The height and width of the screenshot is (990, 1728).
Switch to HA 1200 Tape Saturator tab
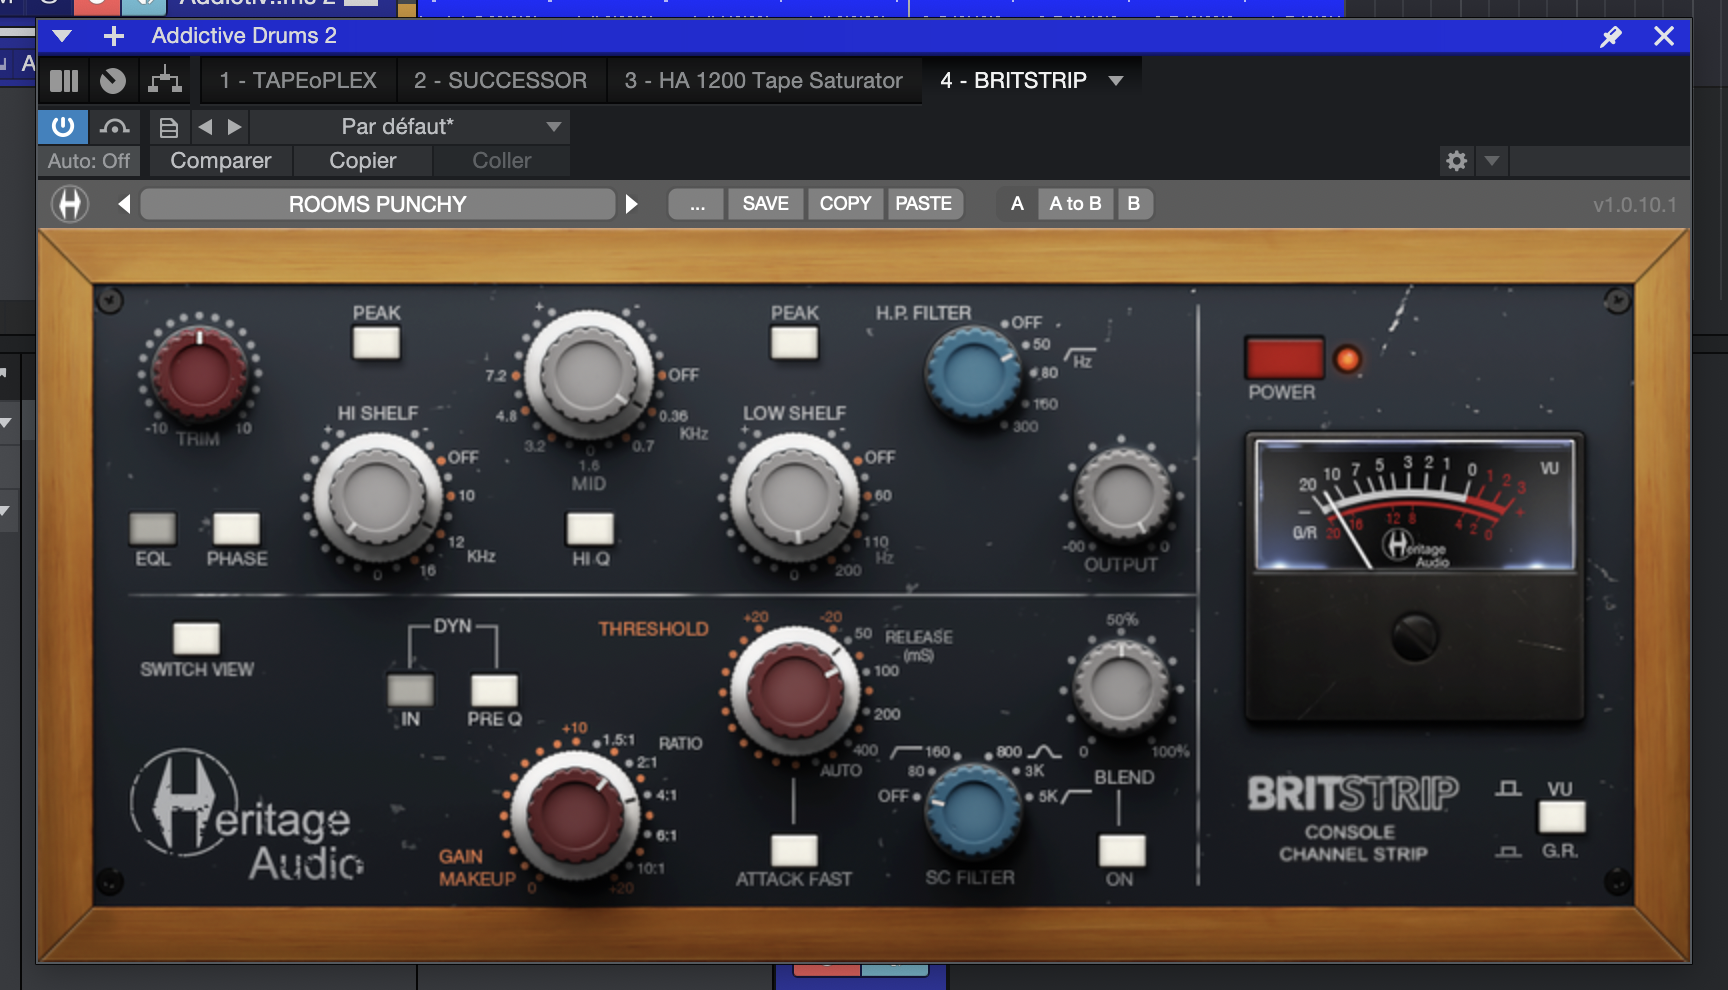763,81
